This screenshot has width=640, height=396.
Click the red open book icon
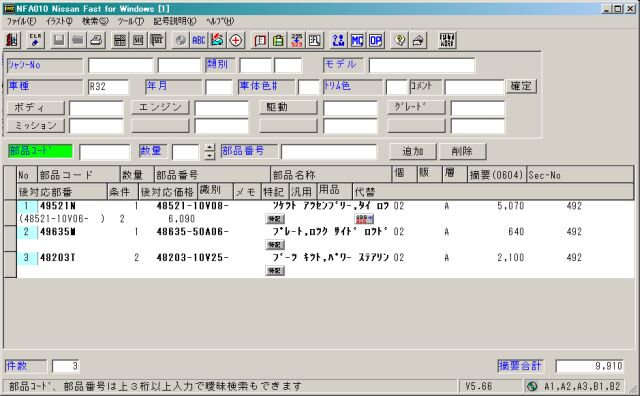(x=260, y=40)
